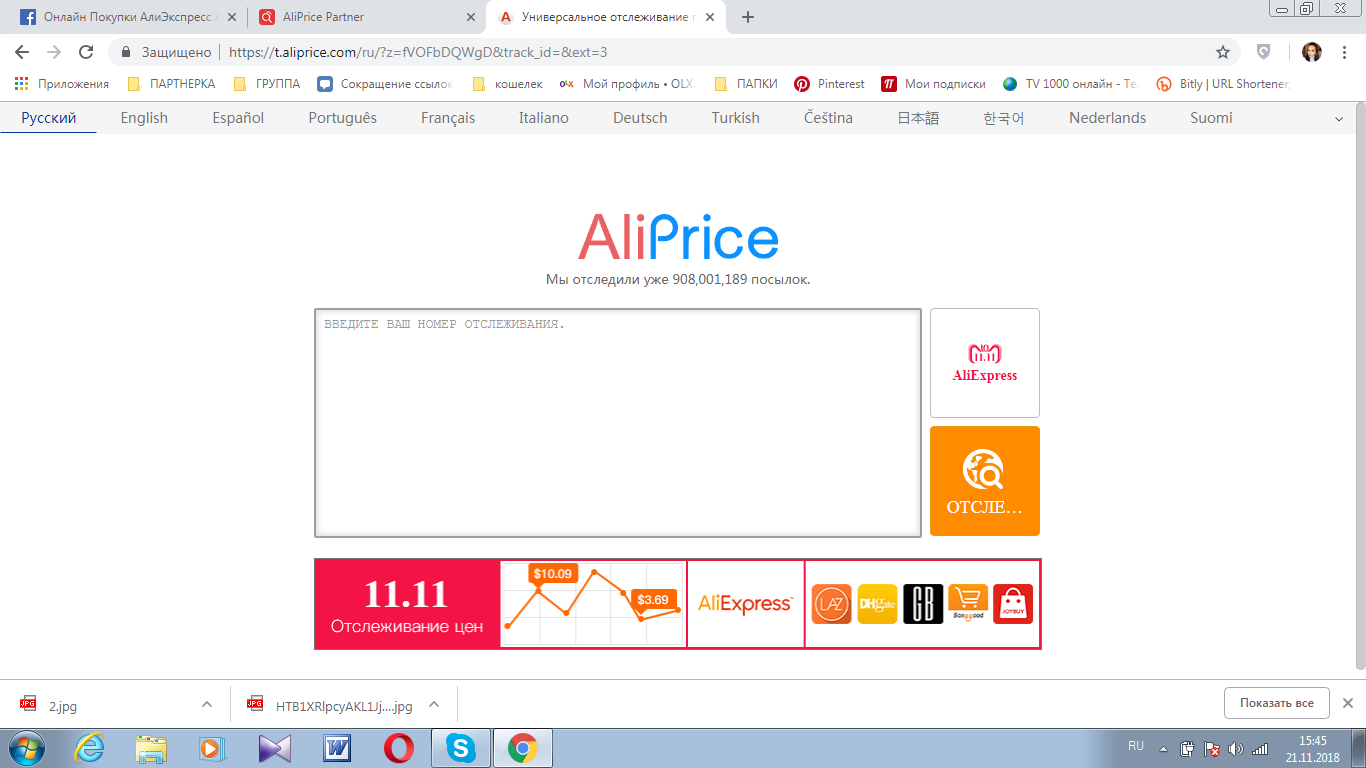Open Skype from the taskbar

[x=460, y=748]
